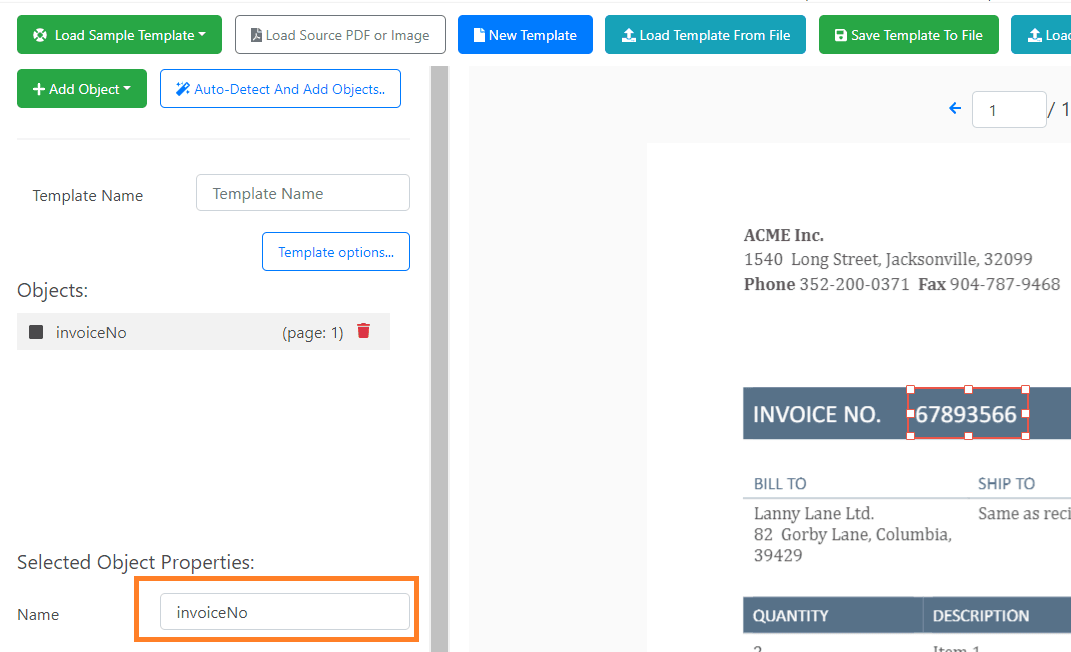The width and height of the screenshot is (1071, 652).
Task: Click the blue previous-page arrow icon
Action: coord(954,108)
